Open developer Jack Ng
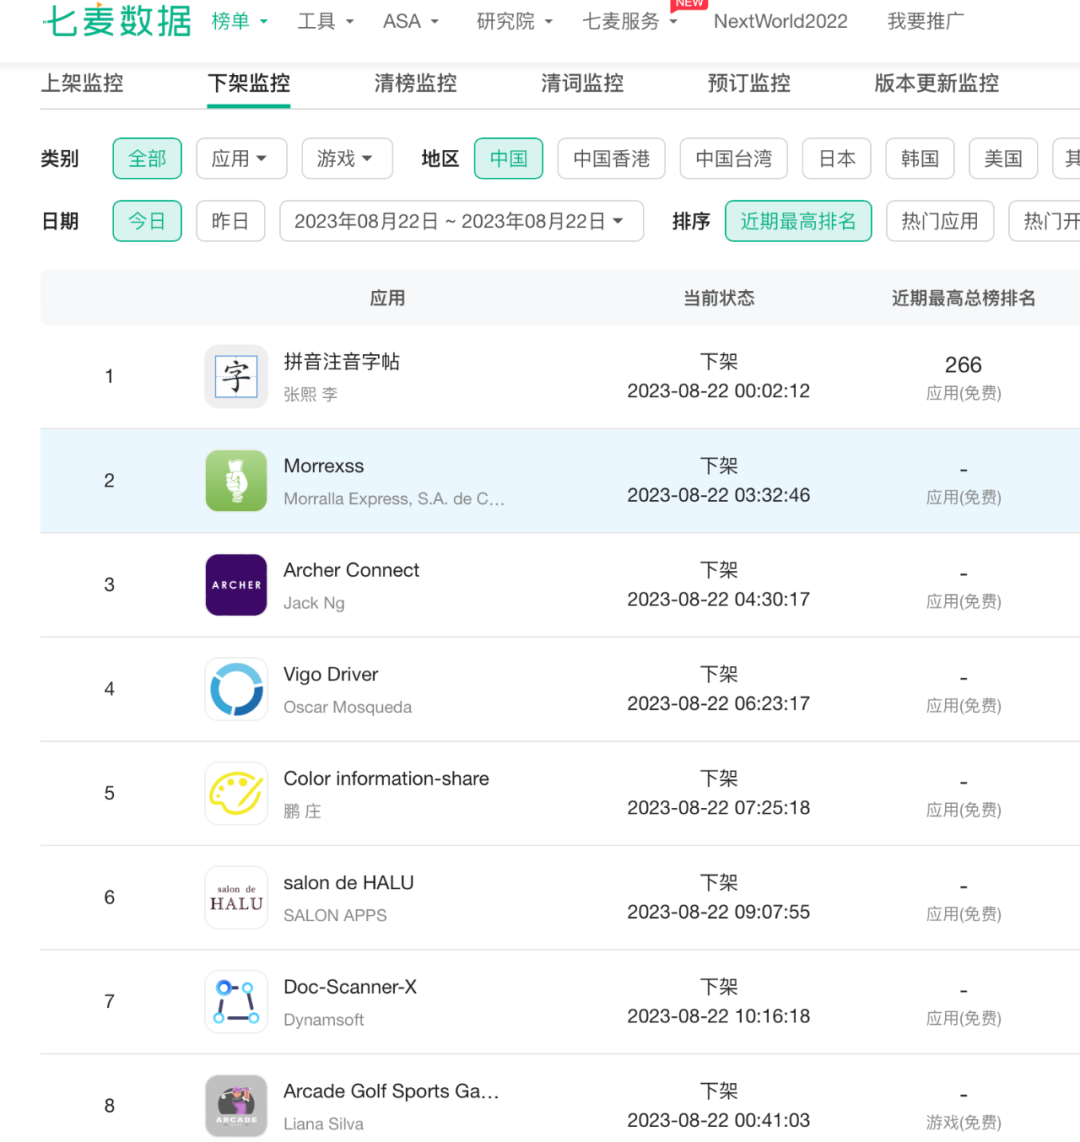 (314, 602)
